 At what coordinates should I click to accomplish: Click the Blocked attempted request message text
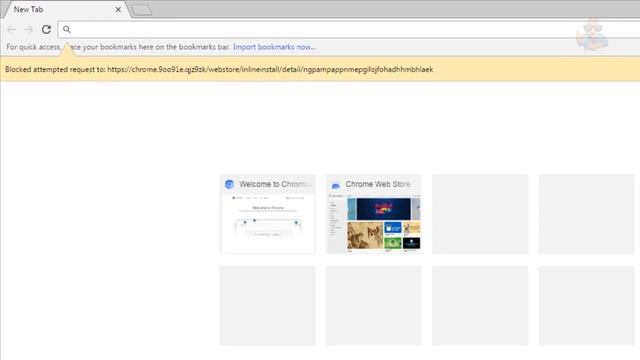coord(219,69)
